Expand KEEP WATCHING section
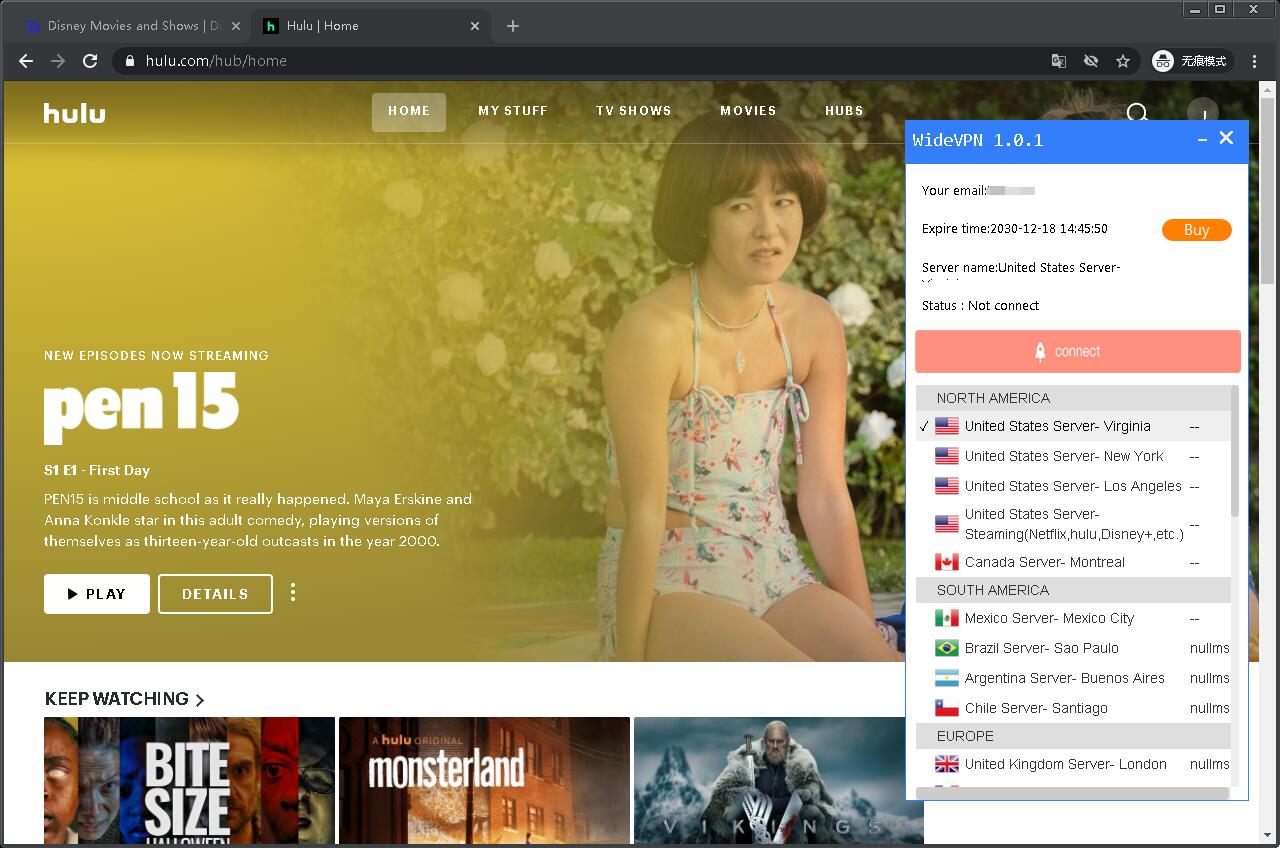1280x848 pixels. 125,699
